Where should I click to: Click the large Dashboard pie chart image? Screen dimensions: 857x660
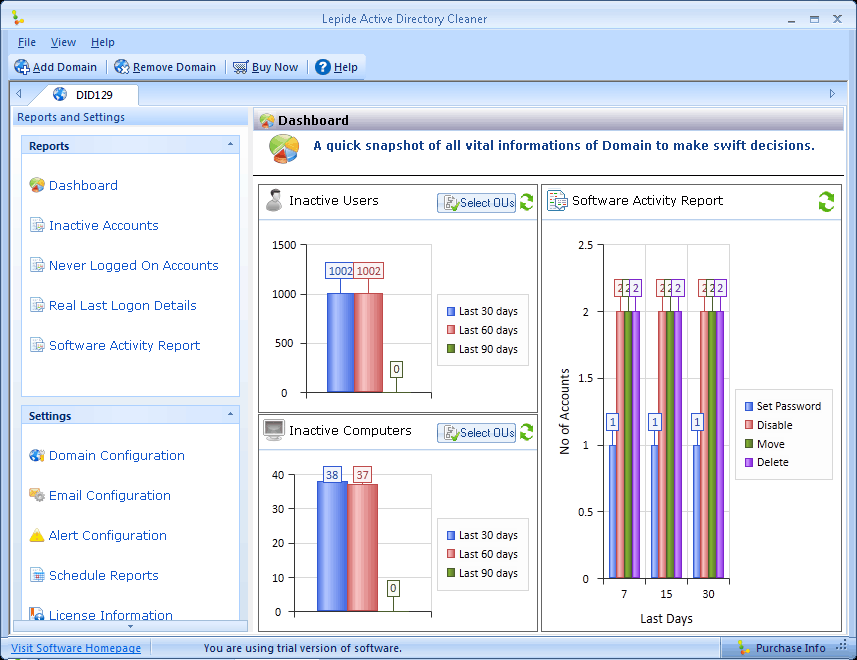(x=284, y=149)
